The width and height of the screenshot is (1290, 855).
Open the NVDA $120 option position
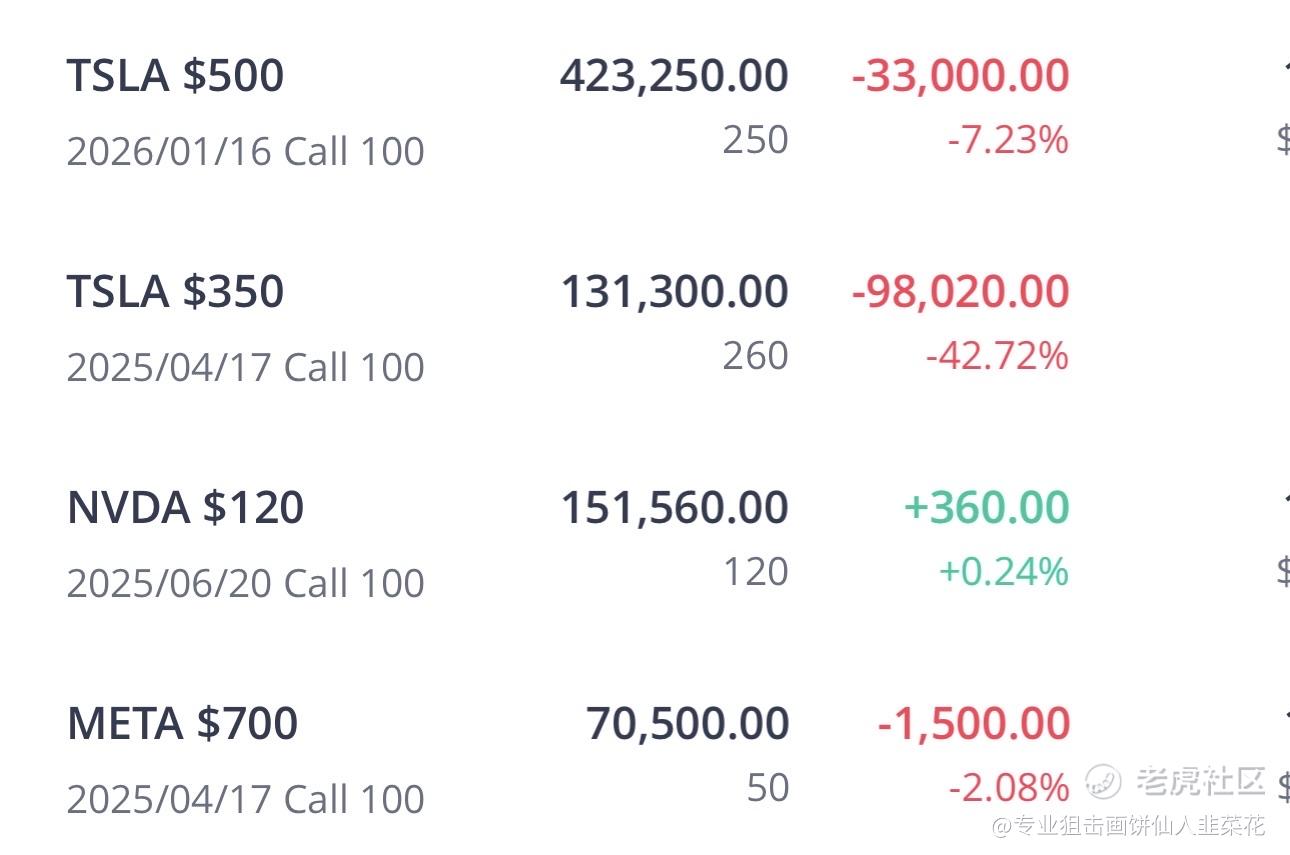tap(185, 508)
